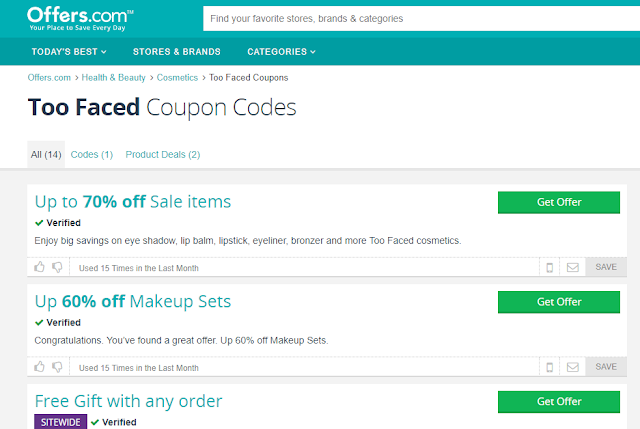Thumbs up the 70% off Sale offer

click(x=40, y=267)
